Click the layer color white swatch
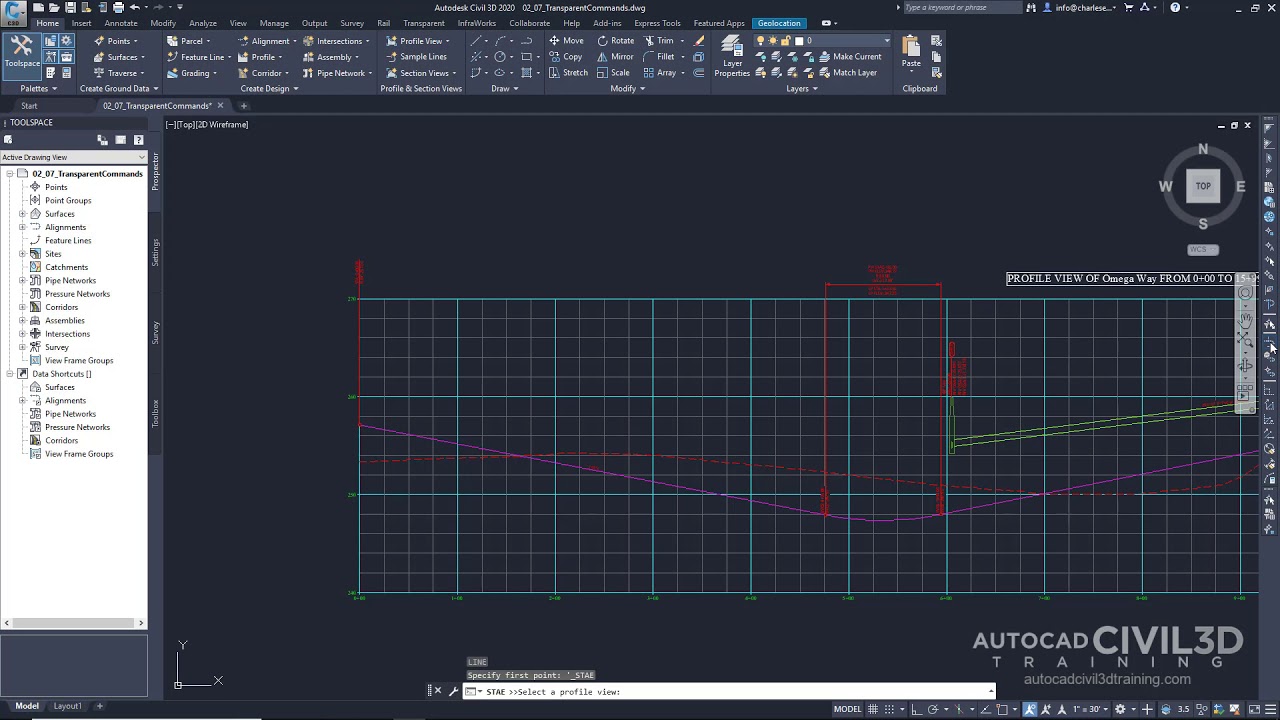The image size is (1280, 720). coord(799,41)
